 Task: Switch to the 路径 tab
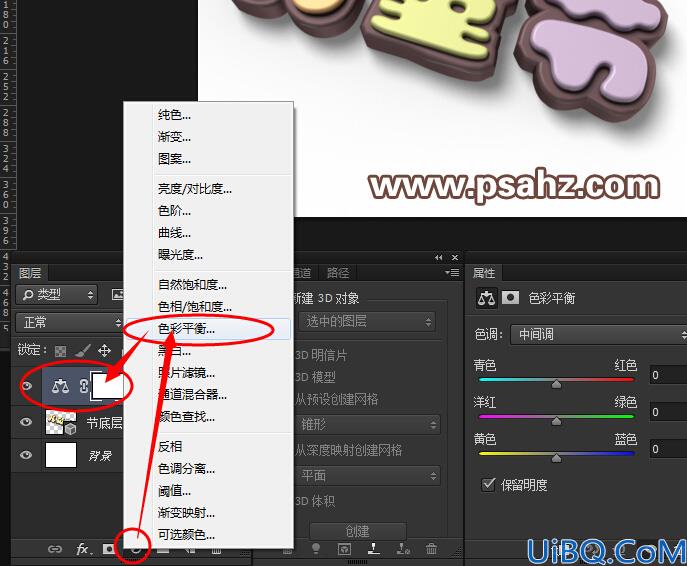pos(338,273)
